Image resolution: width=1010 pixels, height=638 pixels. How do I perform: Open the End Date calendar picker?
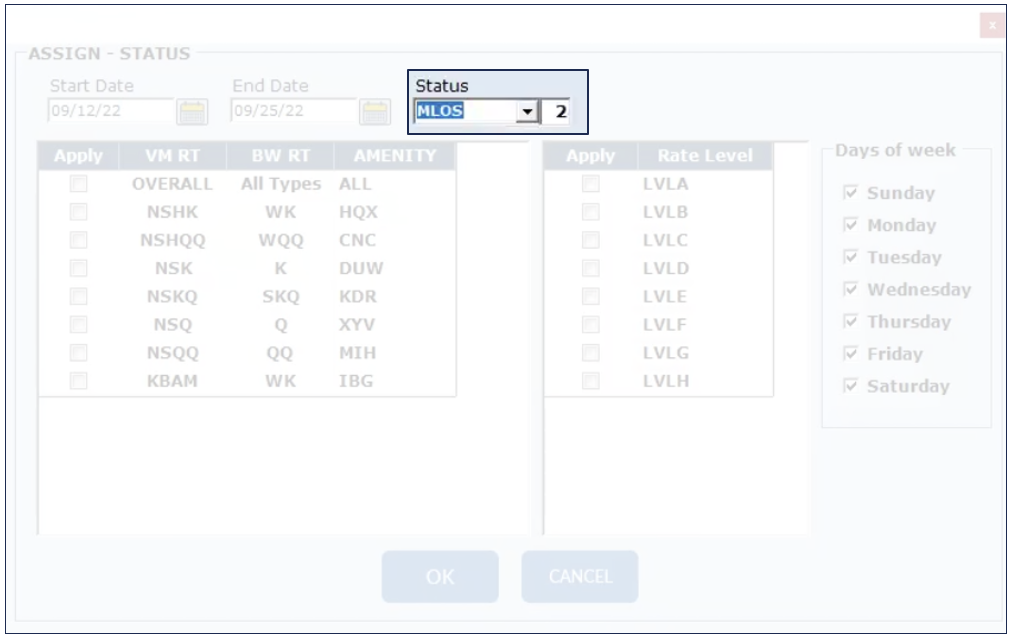(375, 111)
